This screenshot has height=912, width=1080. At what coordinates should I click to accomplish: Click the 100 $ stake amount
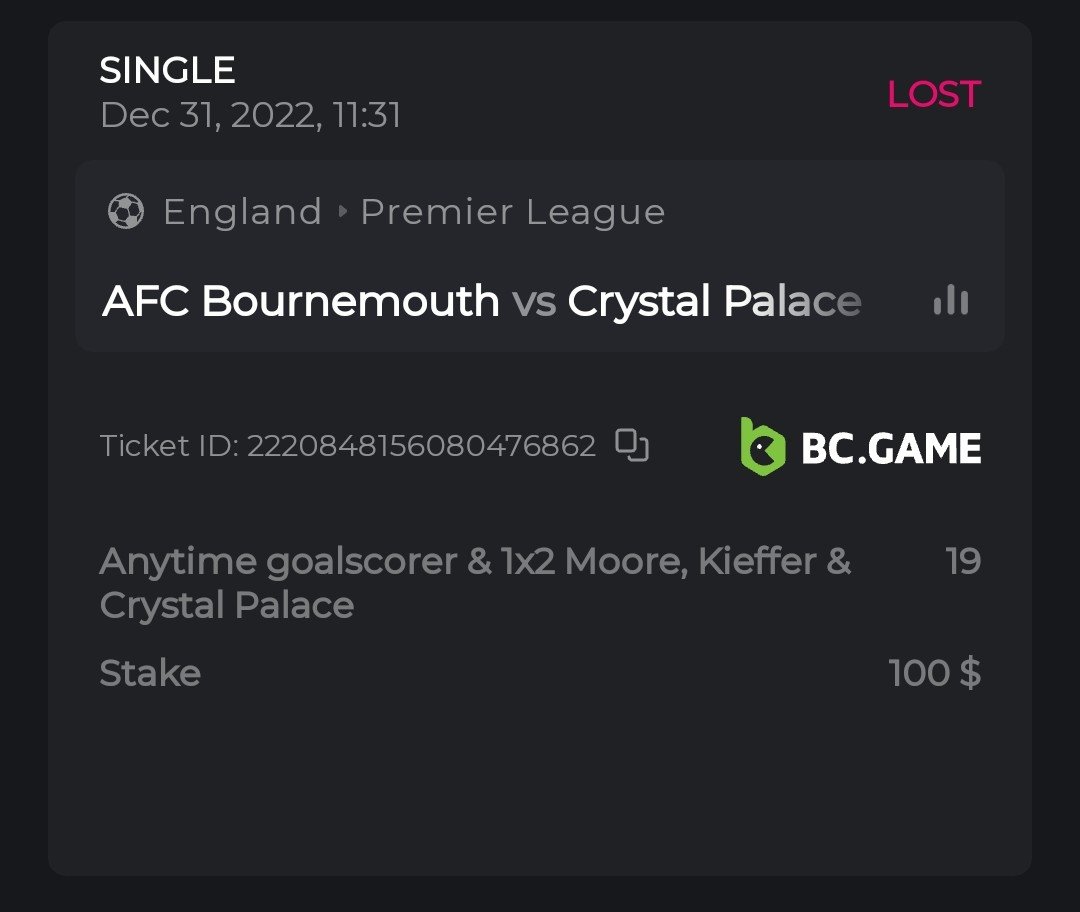[x=934, y=673]
